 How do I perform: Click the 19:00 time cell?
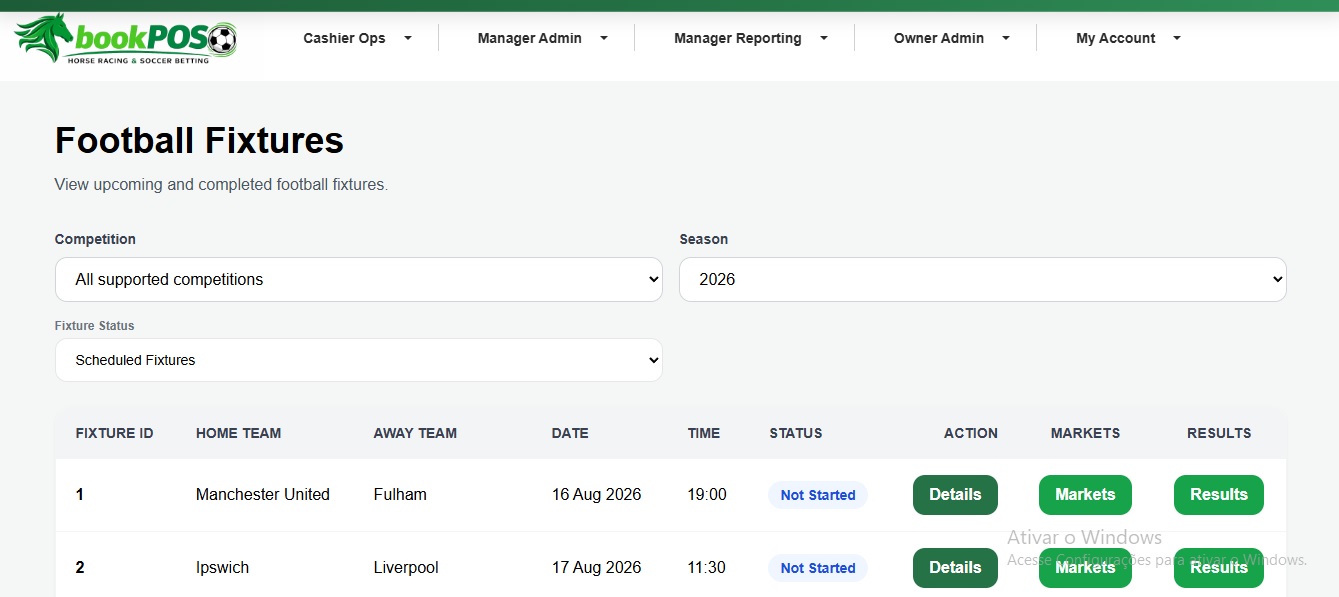point(707,494)
